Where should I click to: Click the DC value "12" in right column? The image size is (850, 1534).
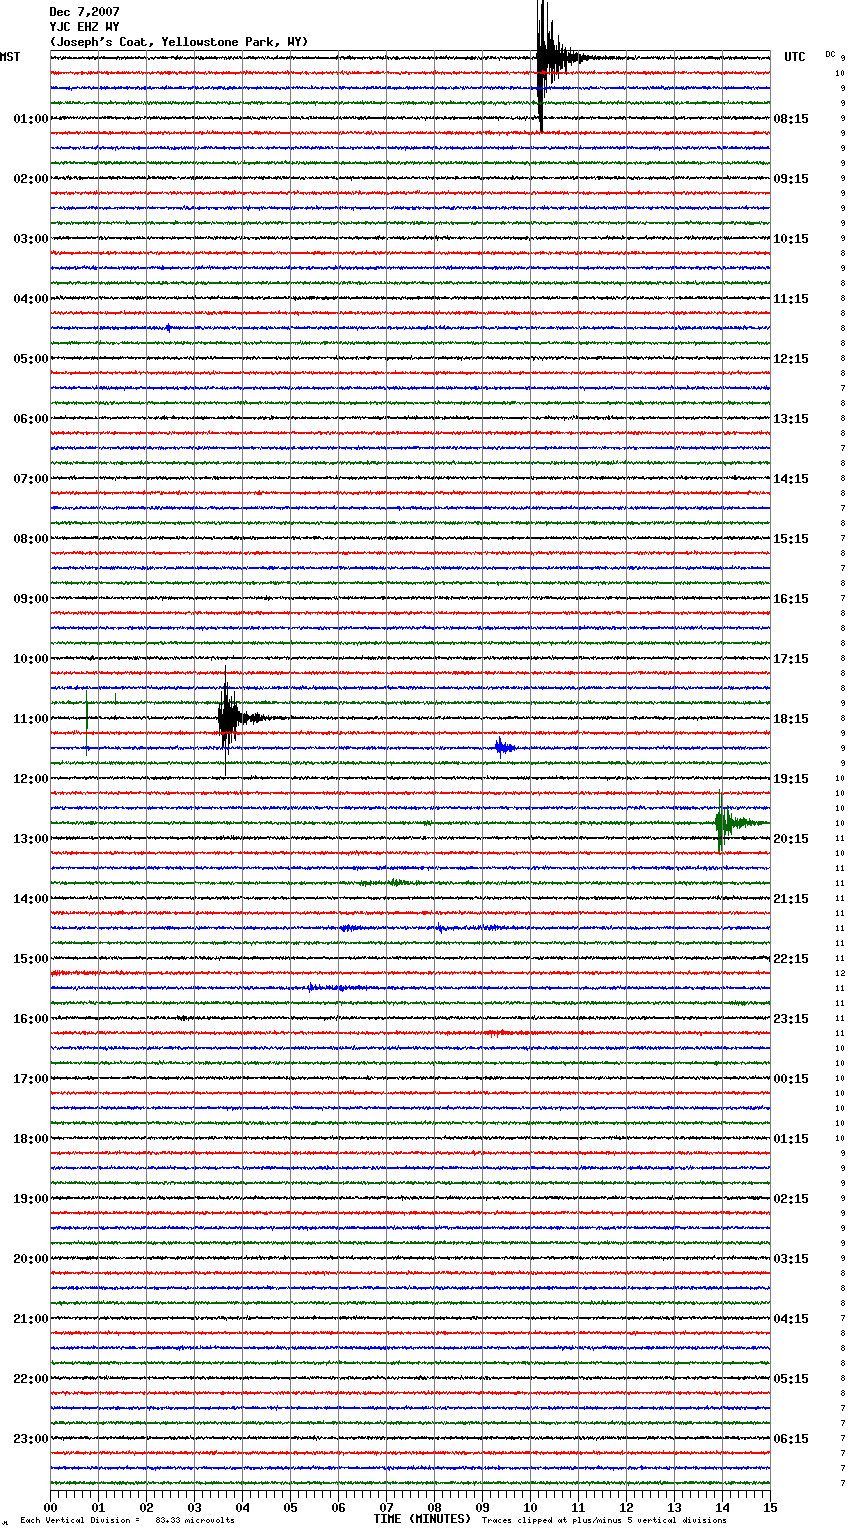point(840,973)
